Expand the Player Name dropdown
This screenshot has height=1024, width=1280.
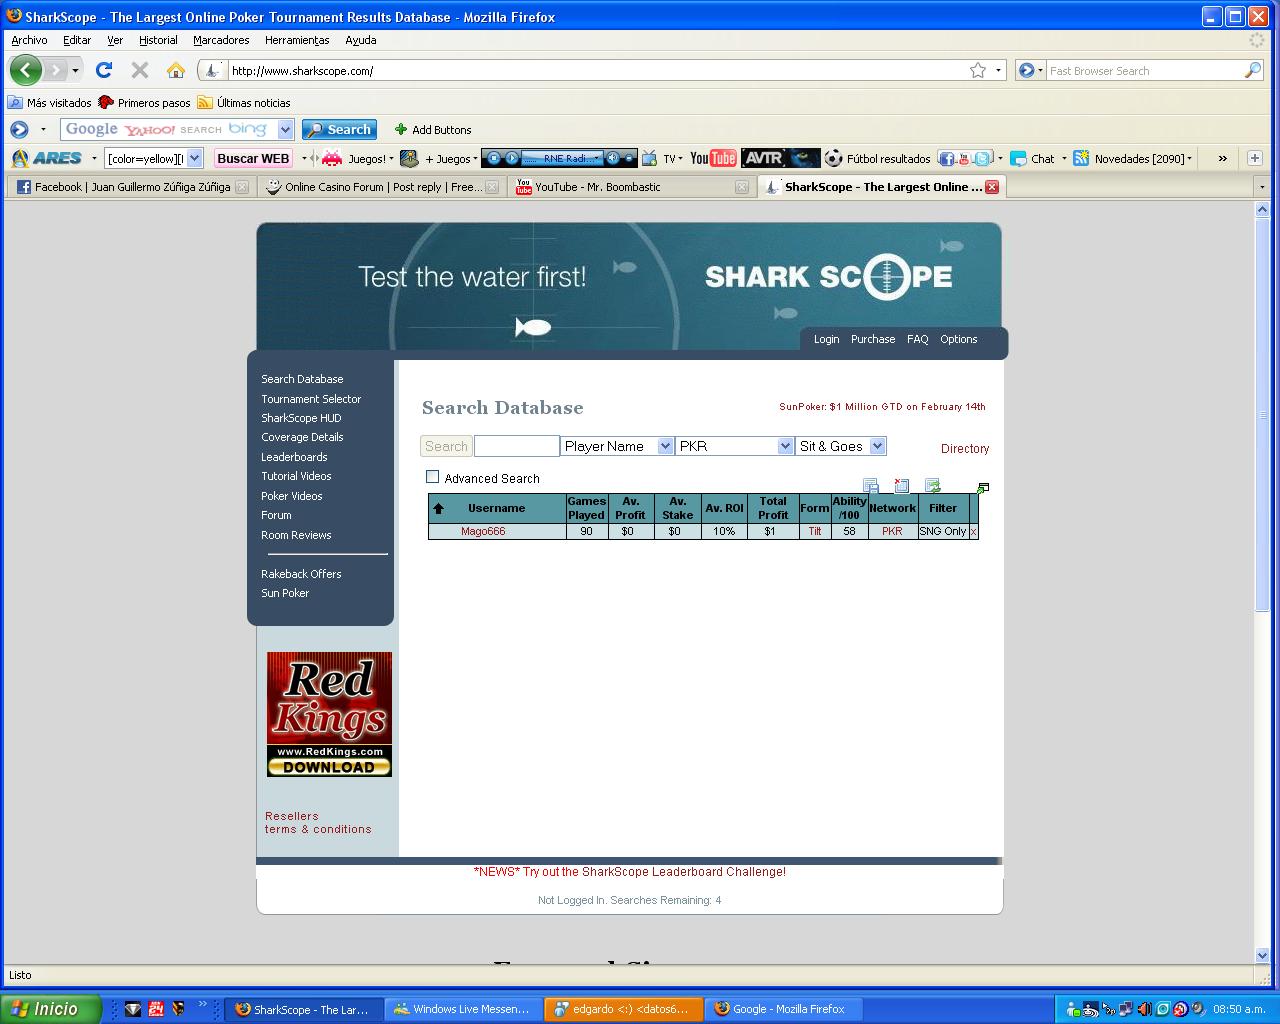(x=665, y=446)
